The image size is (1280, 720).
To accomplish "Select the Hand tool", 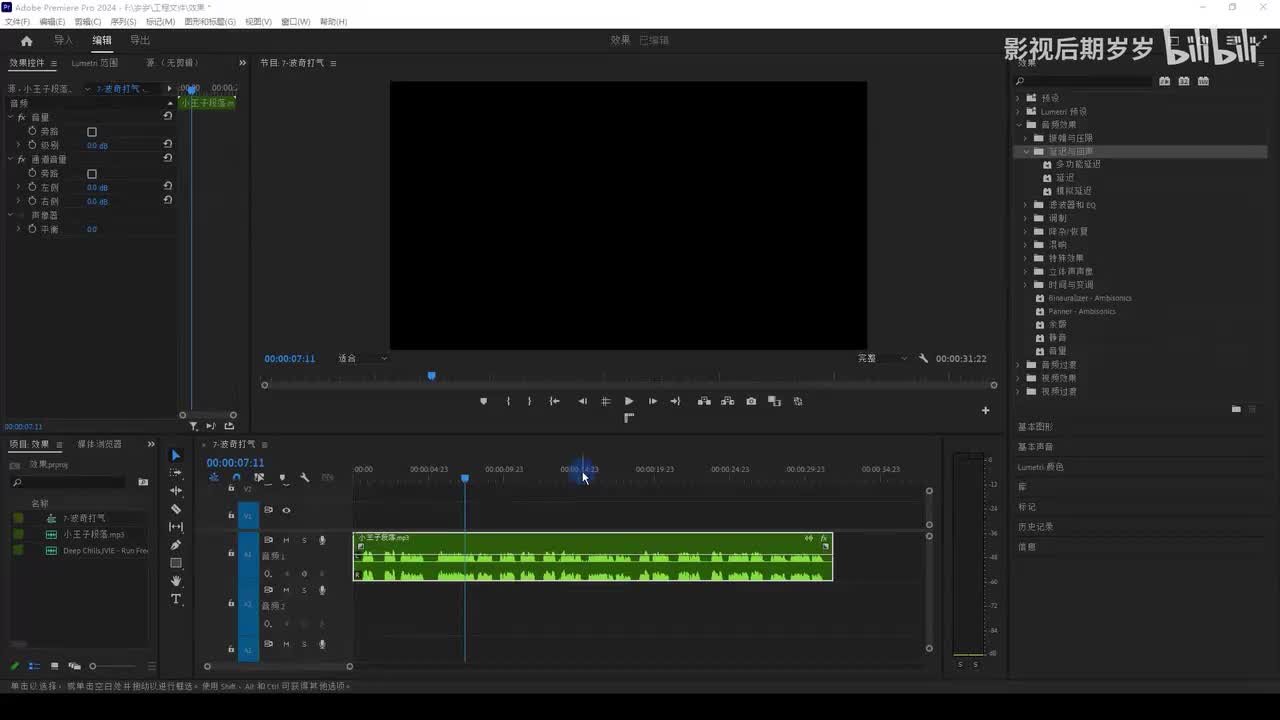I will (x=176, y=581).
